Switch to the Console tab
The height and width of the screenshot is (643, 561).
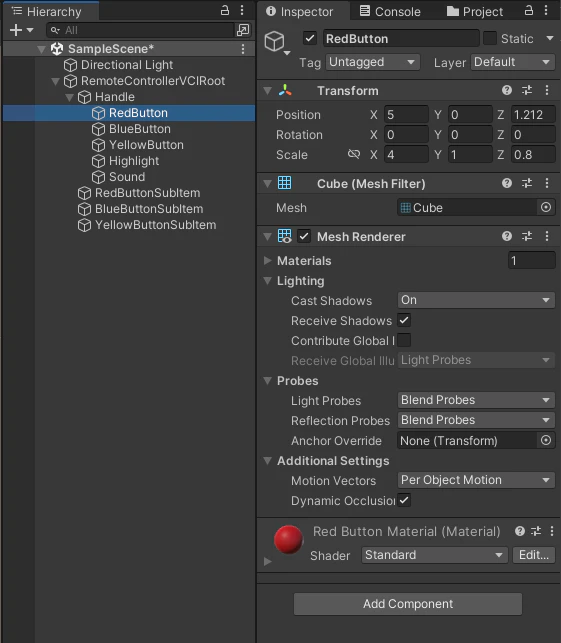pos(390,11)
